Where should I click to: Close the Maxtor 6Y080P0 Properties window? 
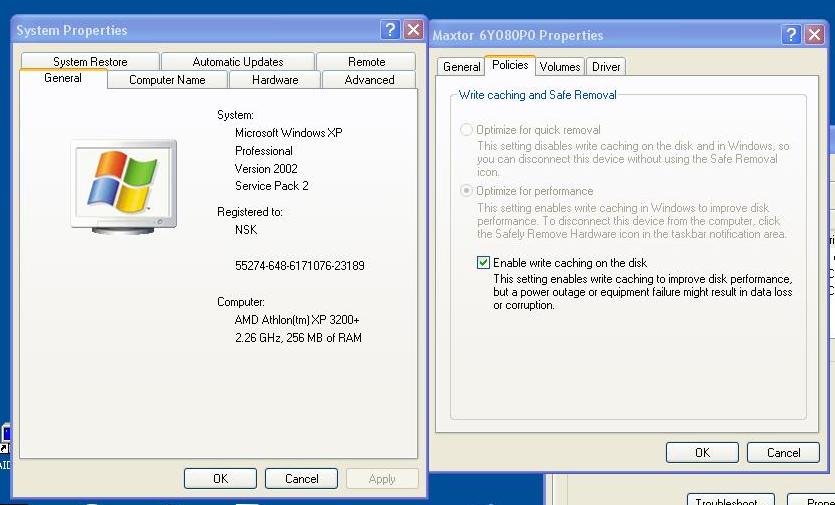815,35
